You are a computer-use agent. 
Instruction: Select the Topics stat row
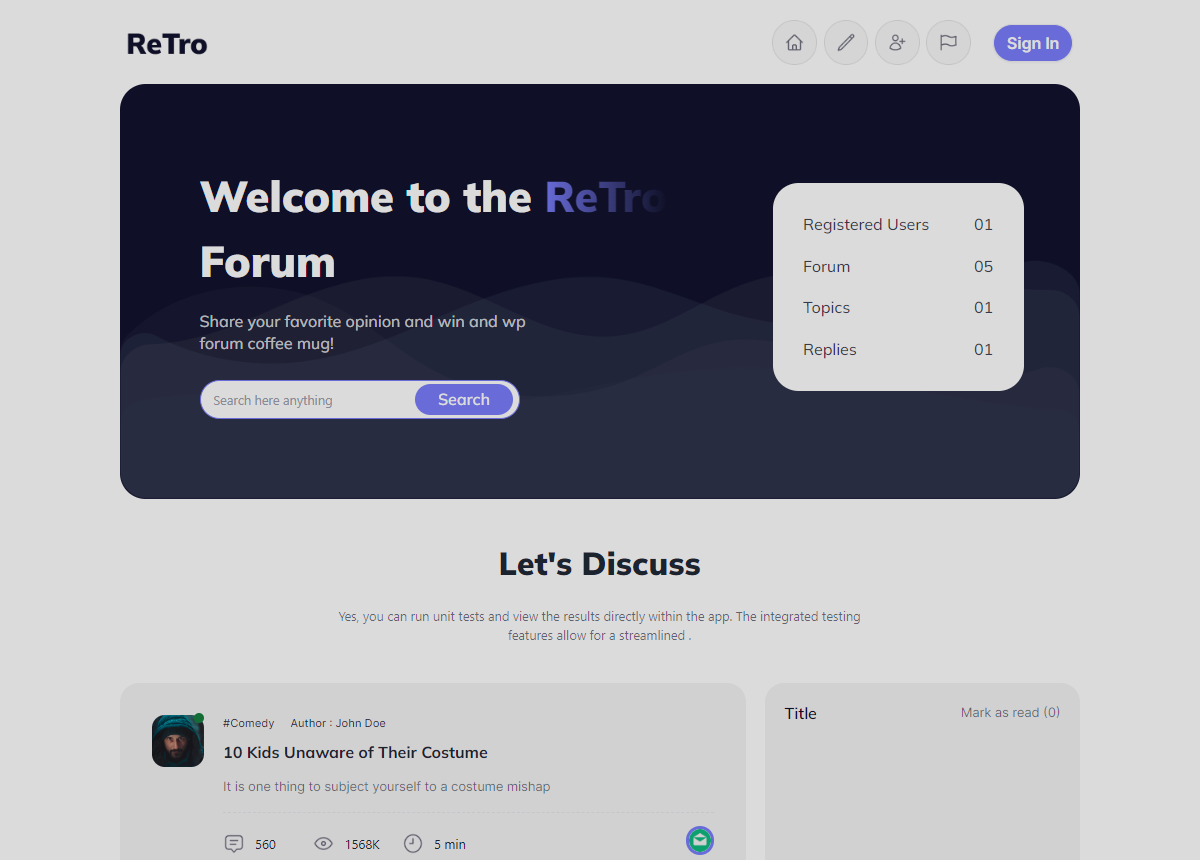[897, 308]
